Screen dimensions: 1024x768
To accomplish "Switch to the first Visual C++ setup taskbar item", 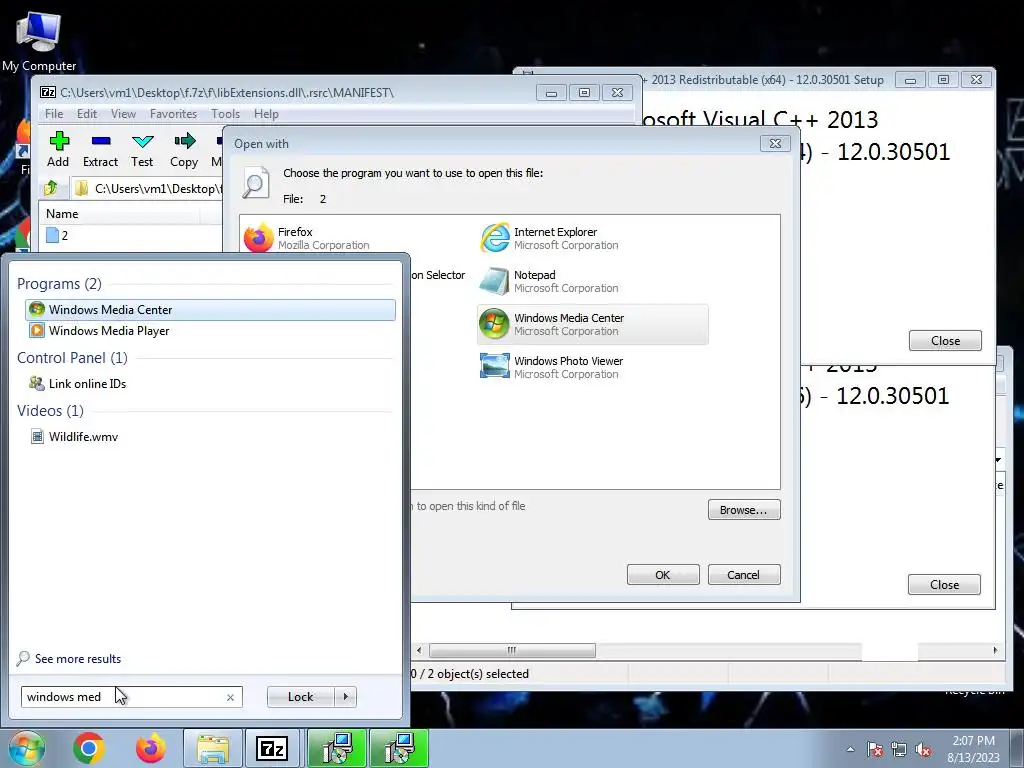I will coord(337,748).
